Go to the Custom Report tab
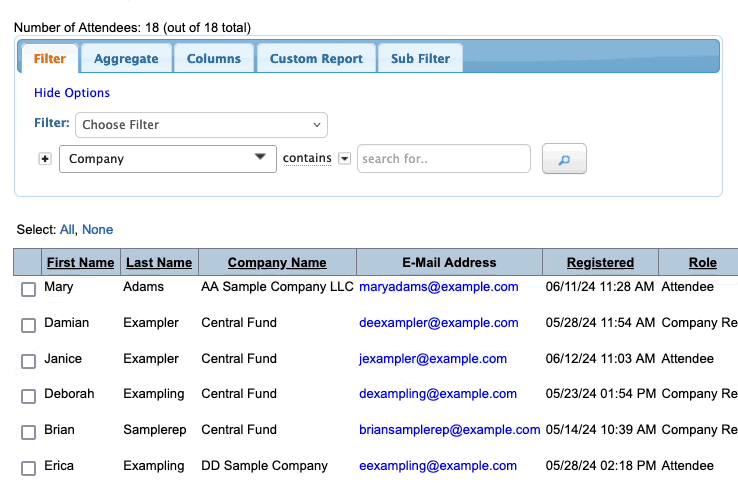The width and height of the screenshot is (738, 486). coord(316,58)
